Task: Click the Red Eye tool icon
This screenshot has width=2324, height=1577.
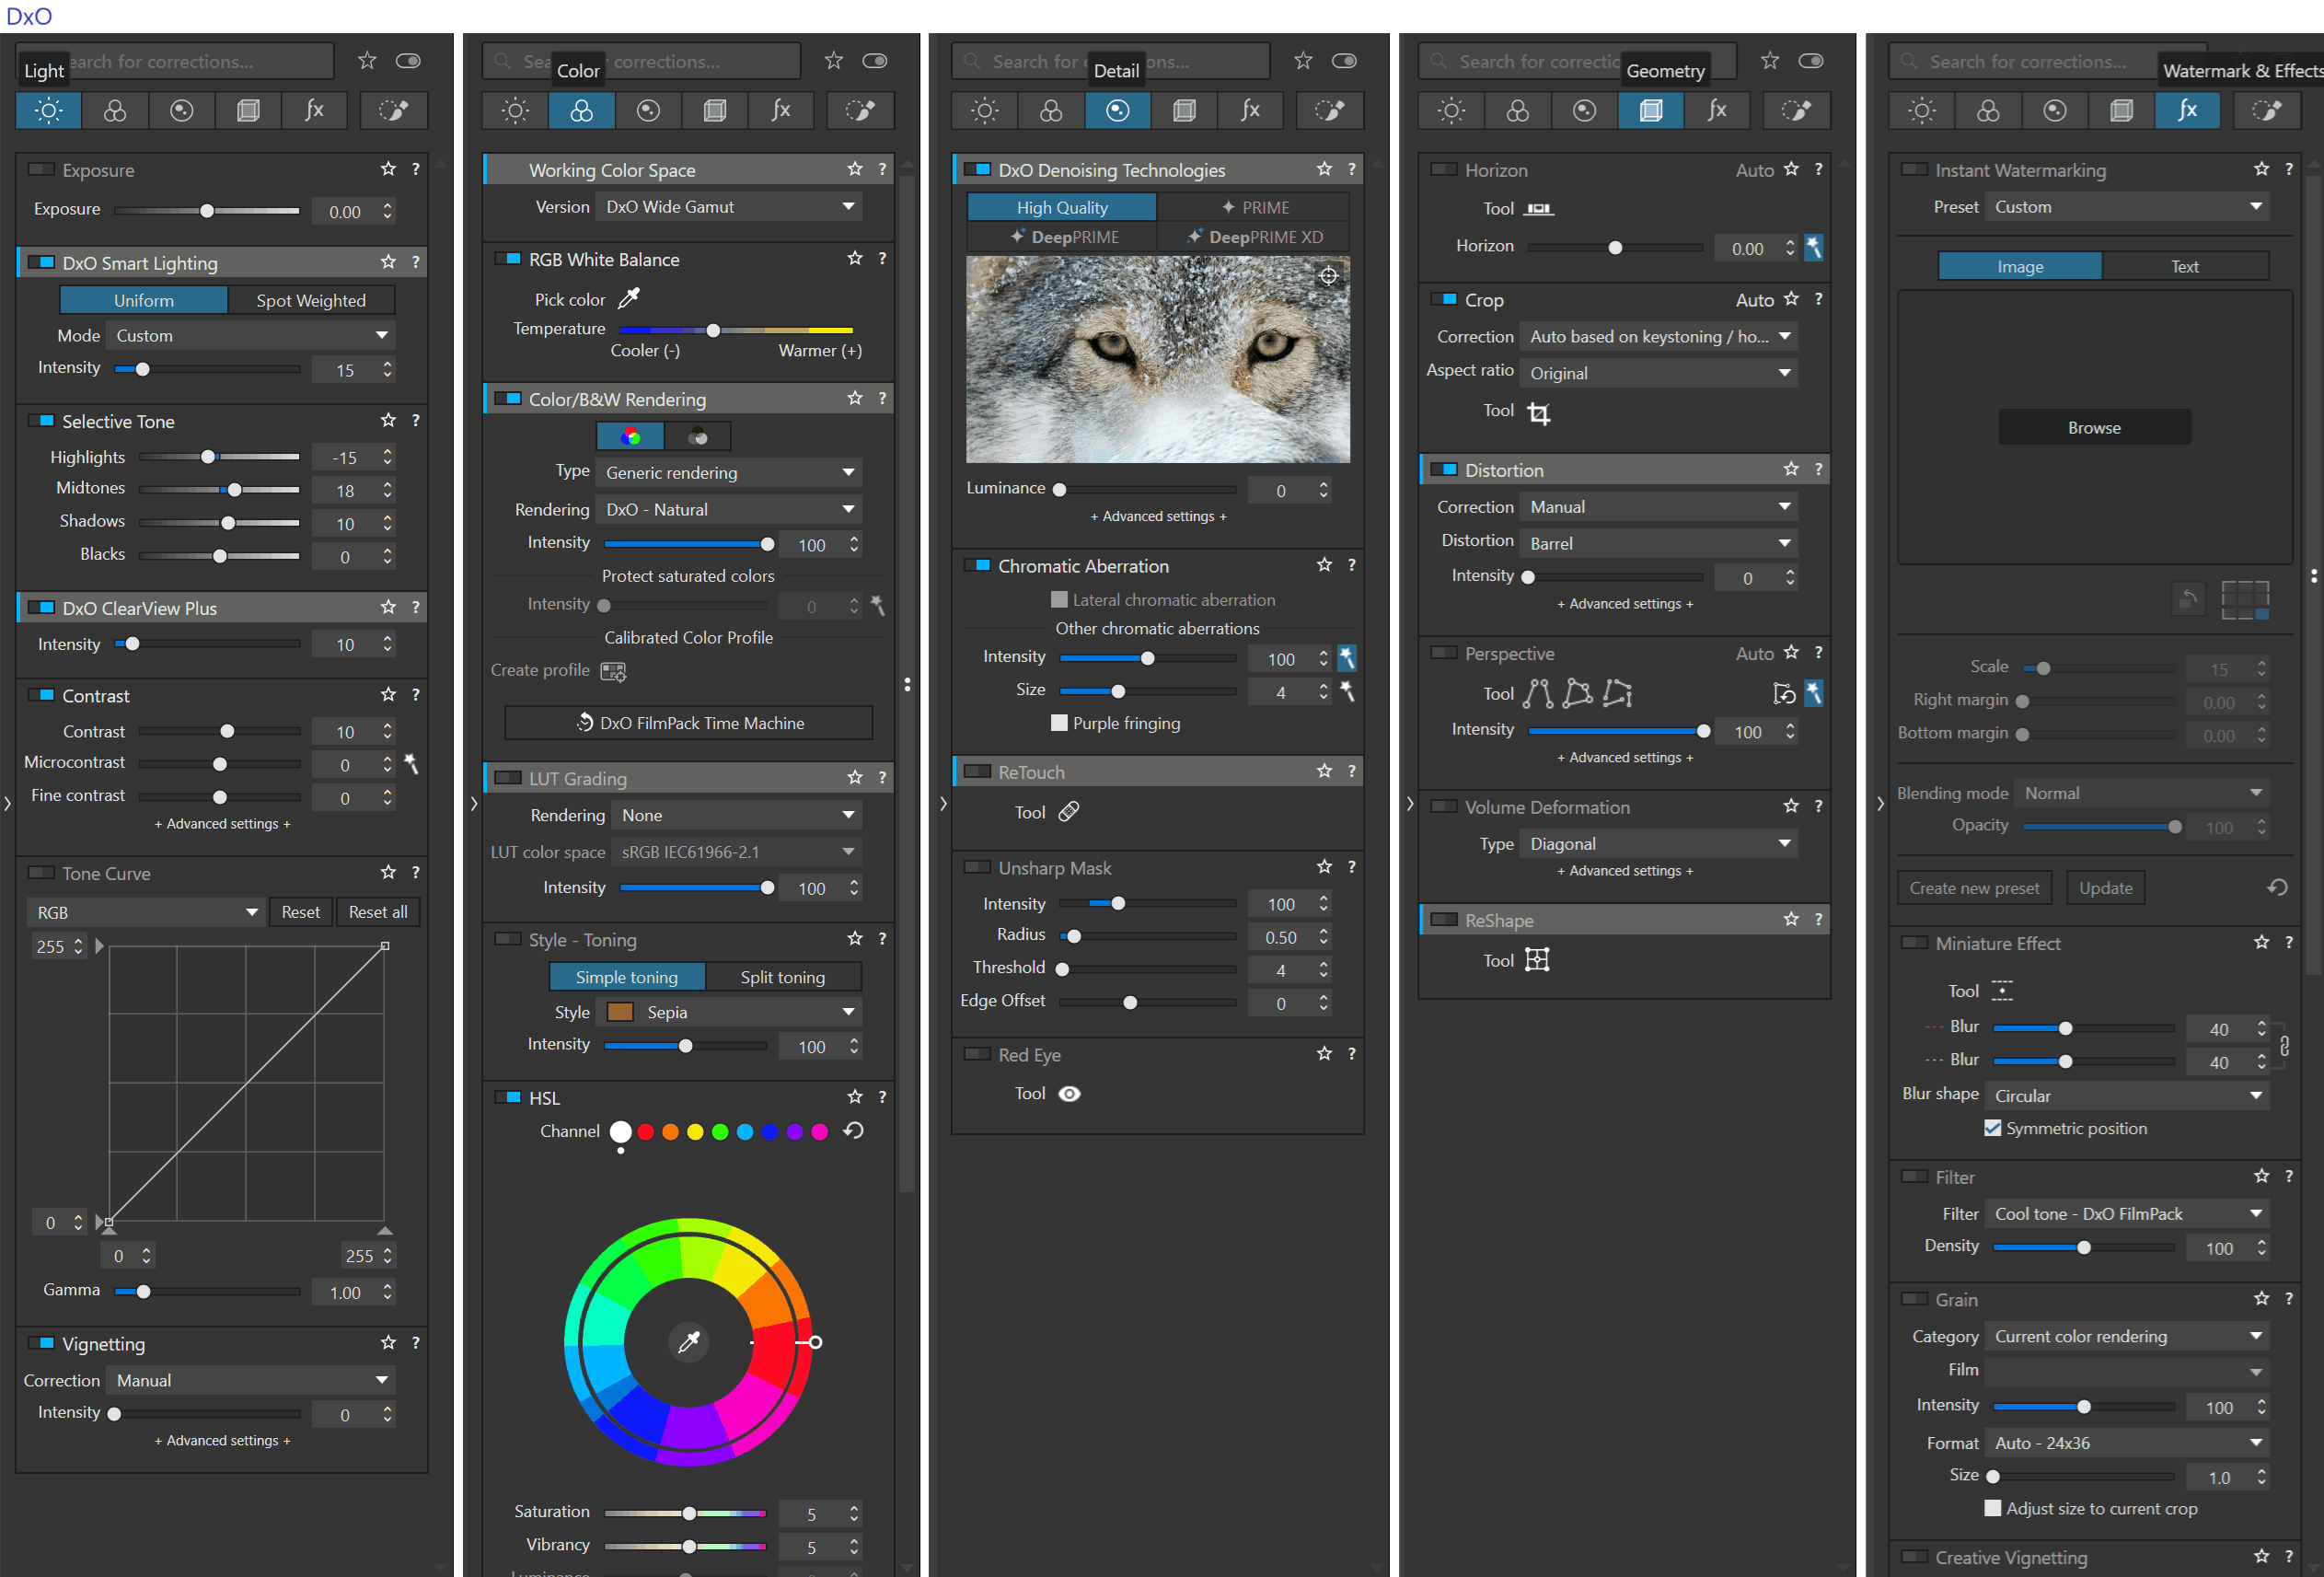Action: coord(1069,1093)
